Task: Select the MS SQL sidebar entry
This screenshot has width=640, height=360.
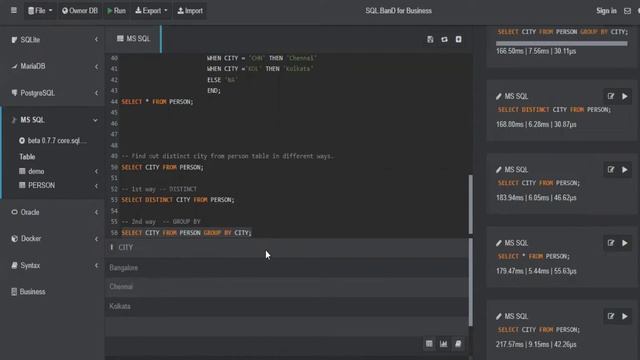Action: (x=32, y=120)
